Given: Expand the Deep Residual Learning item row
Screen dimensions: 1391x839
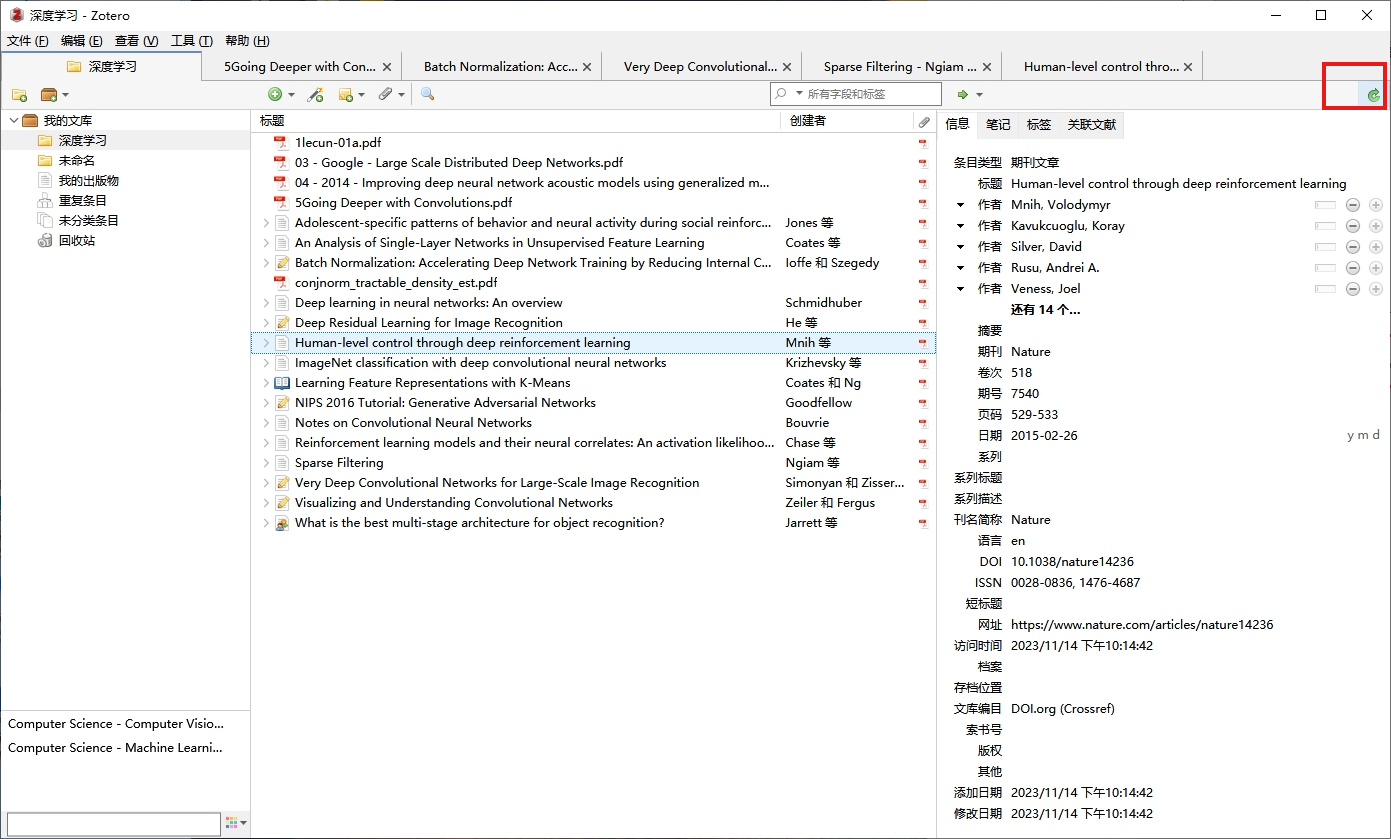Looking at the screenshot, I should pyautogui.click(x=266, y=323).
